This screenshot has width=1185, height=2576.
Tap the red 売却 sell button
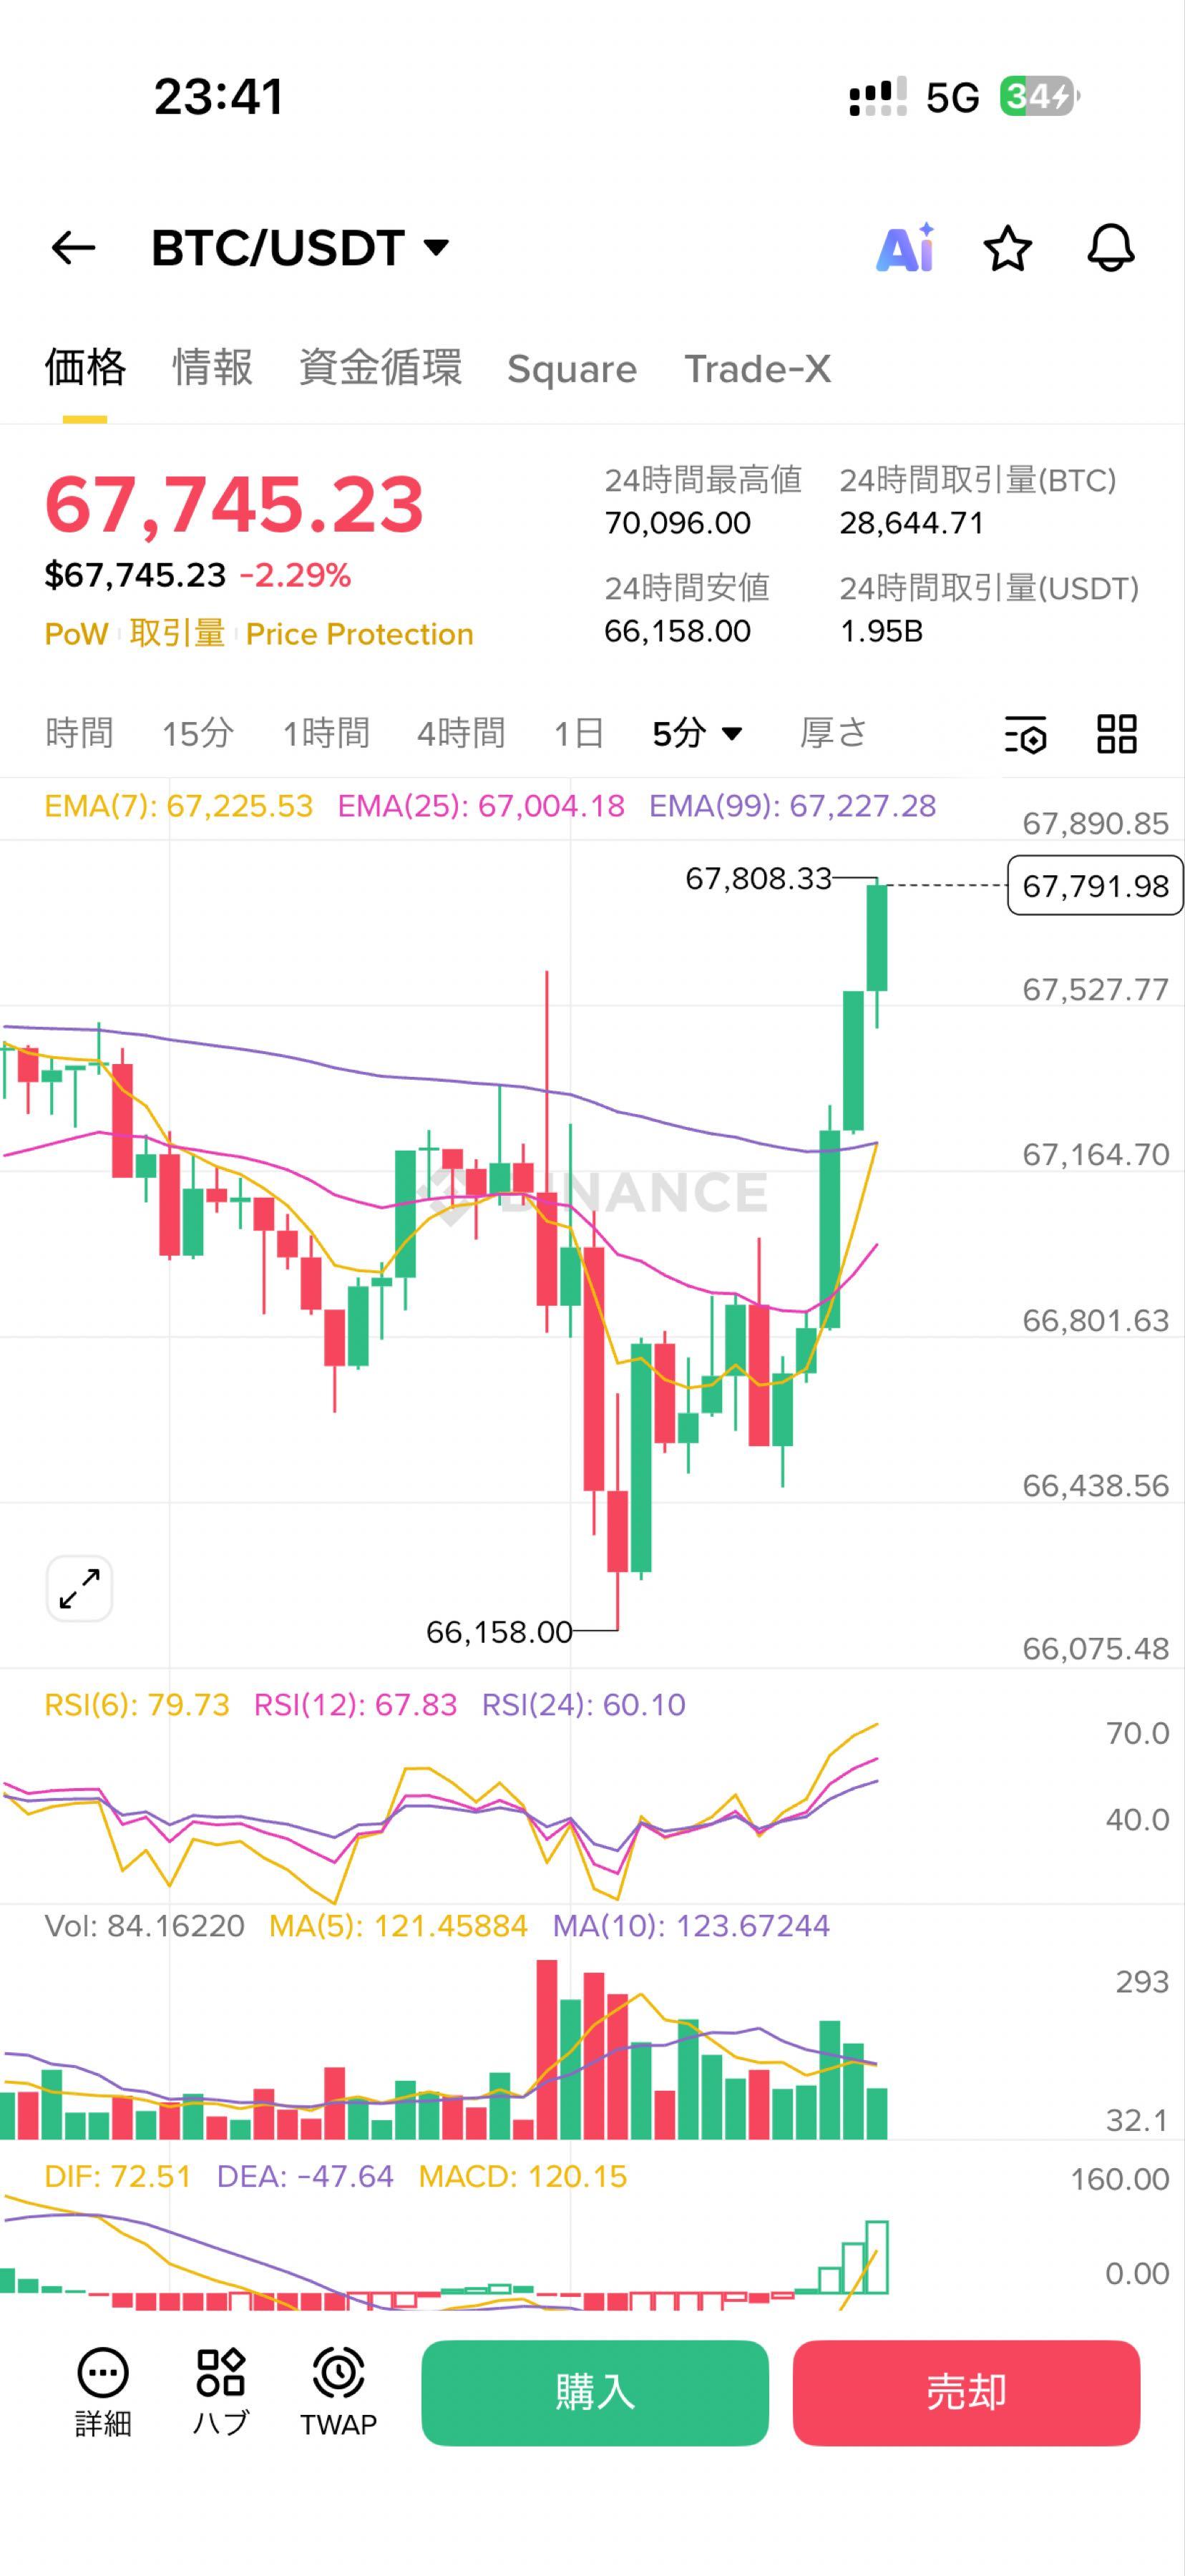966,2392
